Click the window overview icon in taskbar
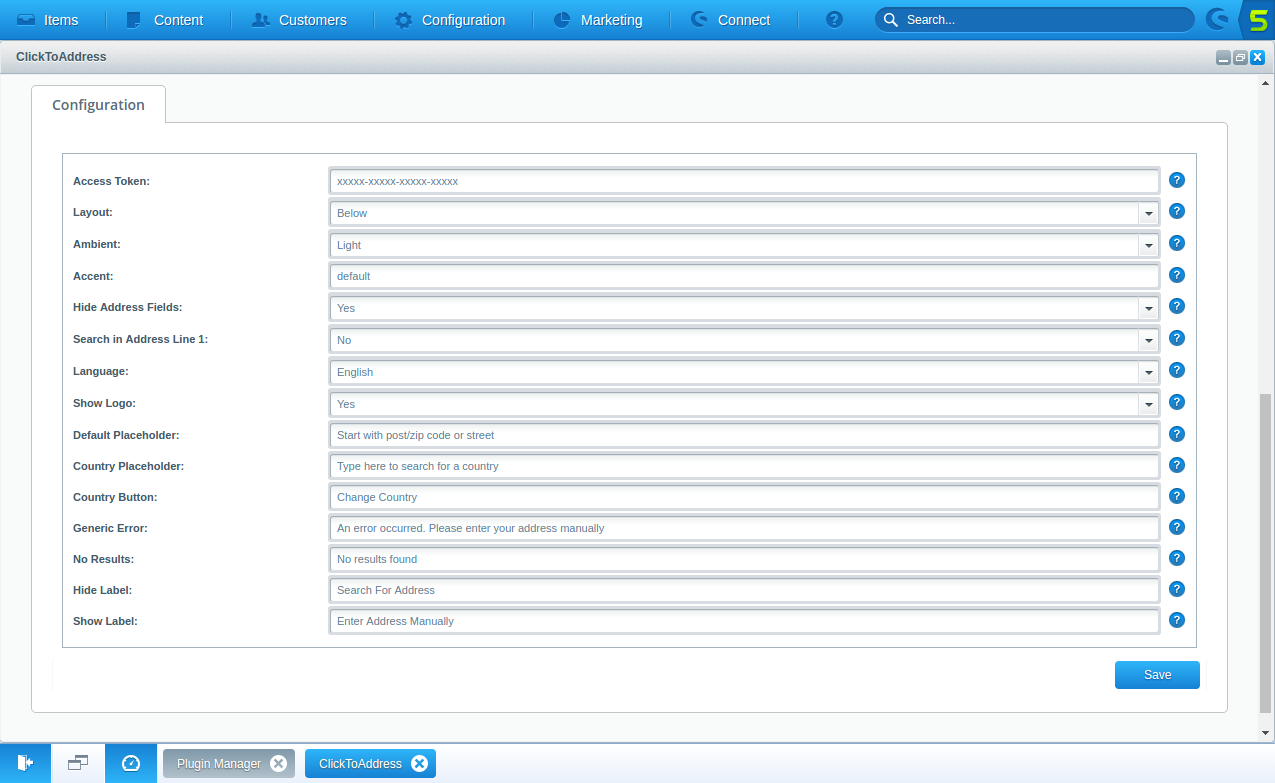 pos(78,763)
